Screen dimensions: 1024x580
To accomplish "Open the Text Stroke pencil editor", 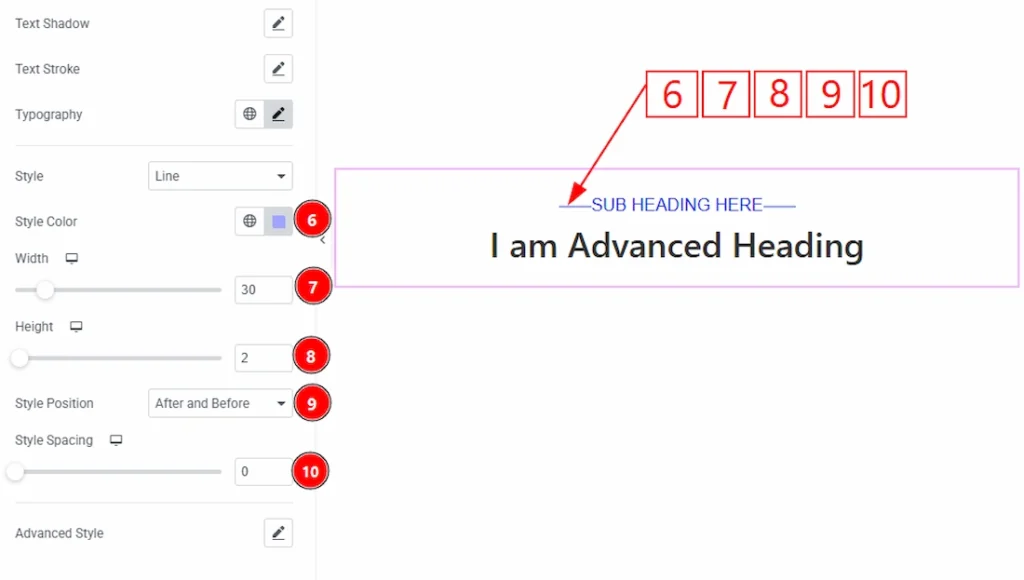I will point(278,69).
